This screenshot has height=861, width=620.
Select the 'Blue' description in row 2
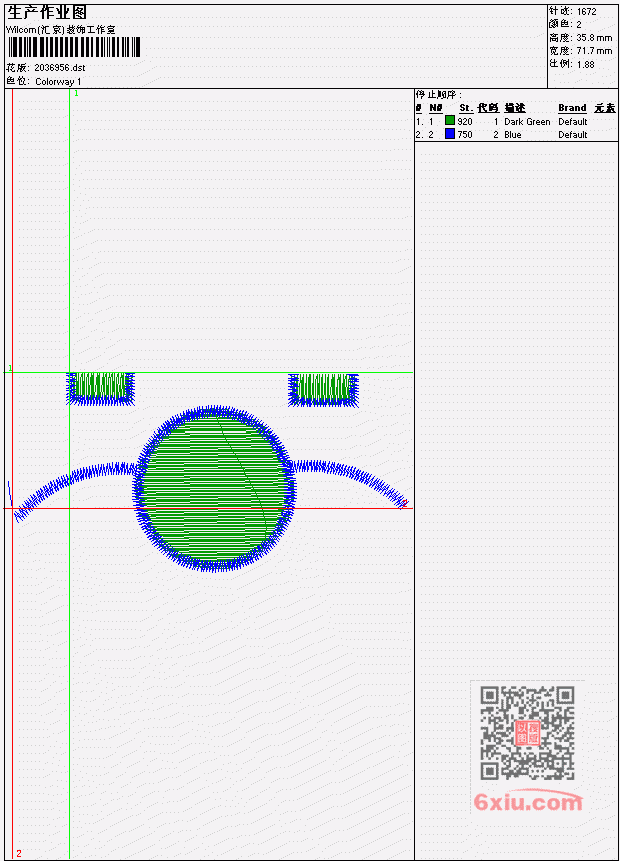pyautogui.click(x=512, y=135)
